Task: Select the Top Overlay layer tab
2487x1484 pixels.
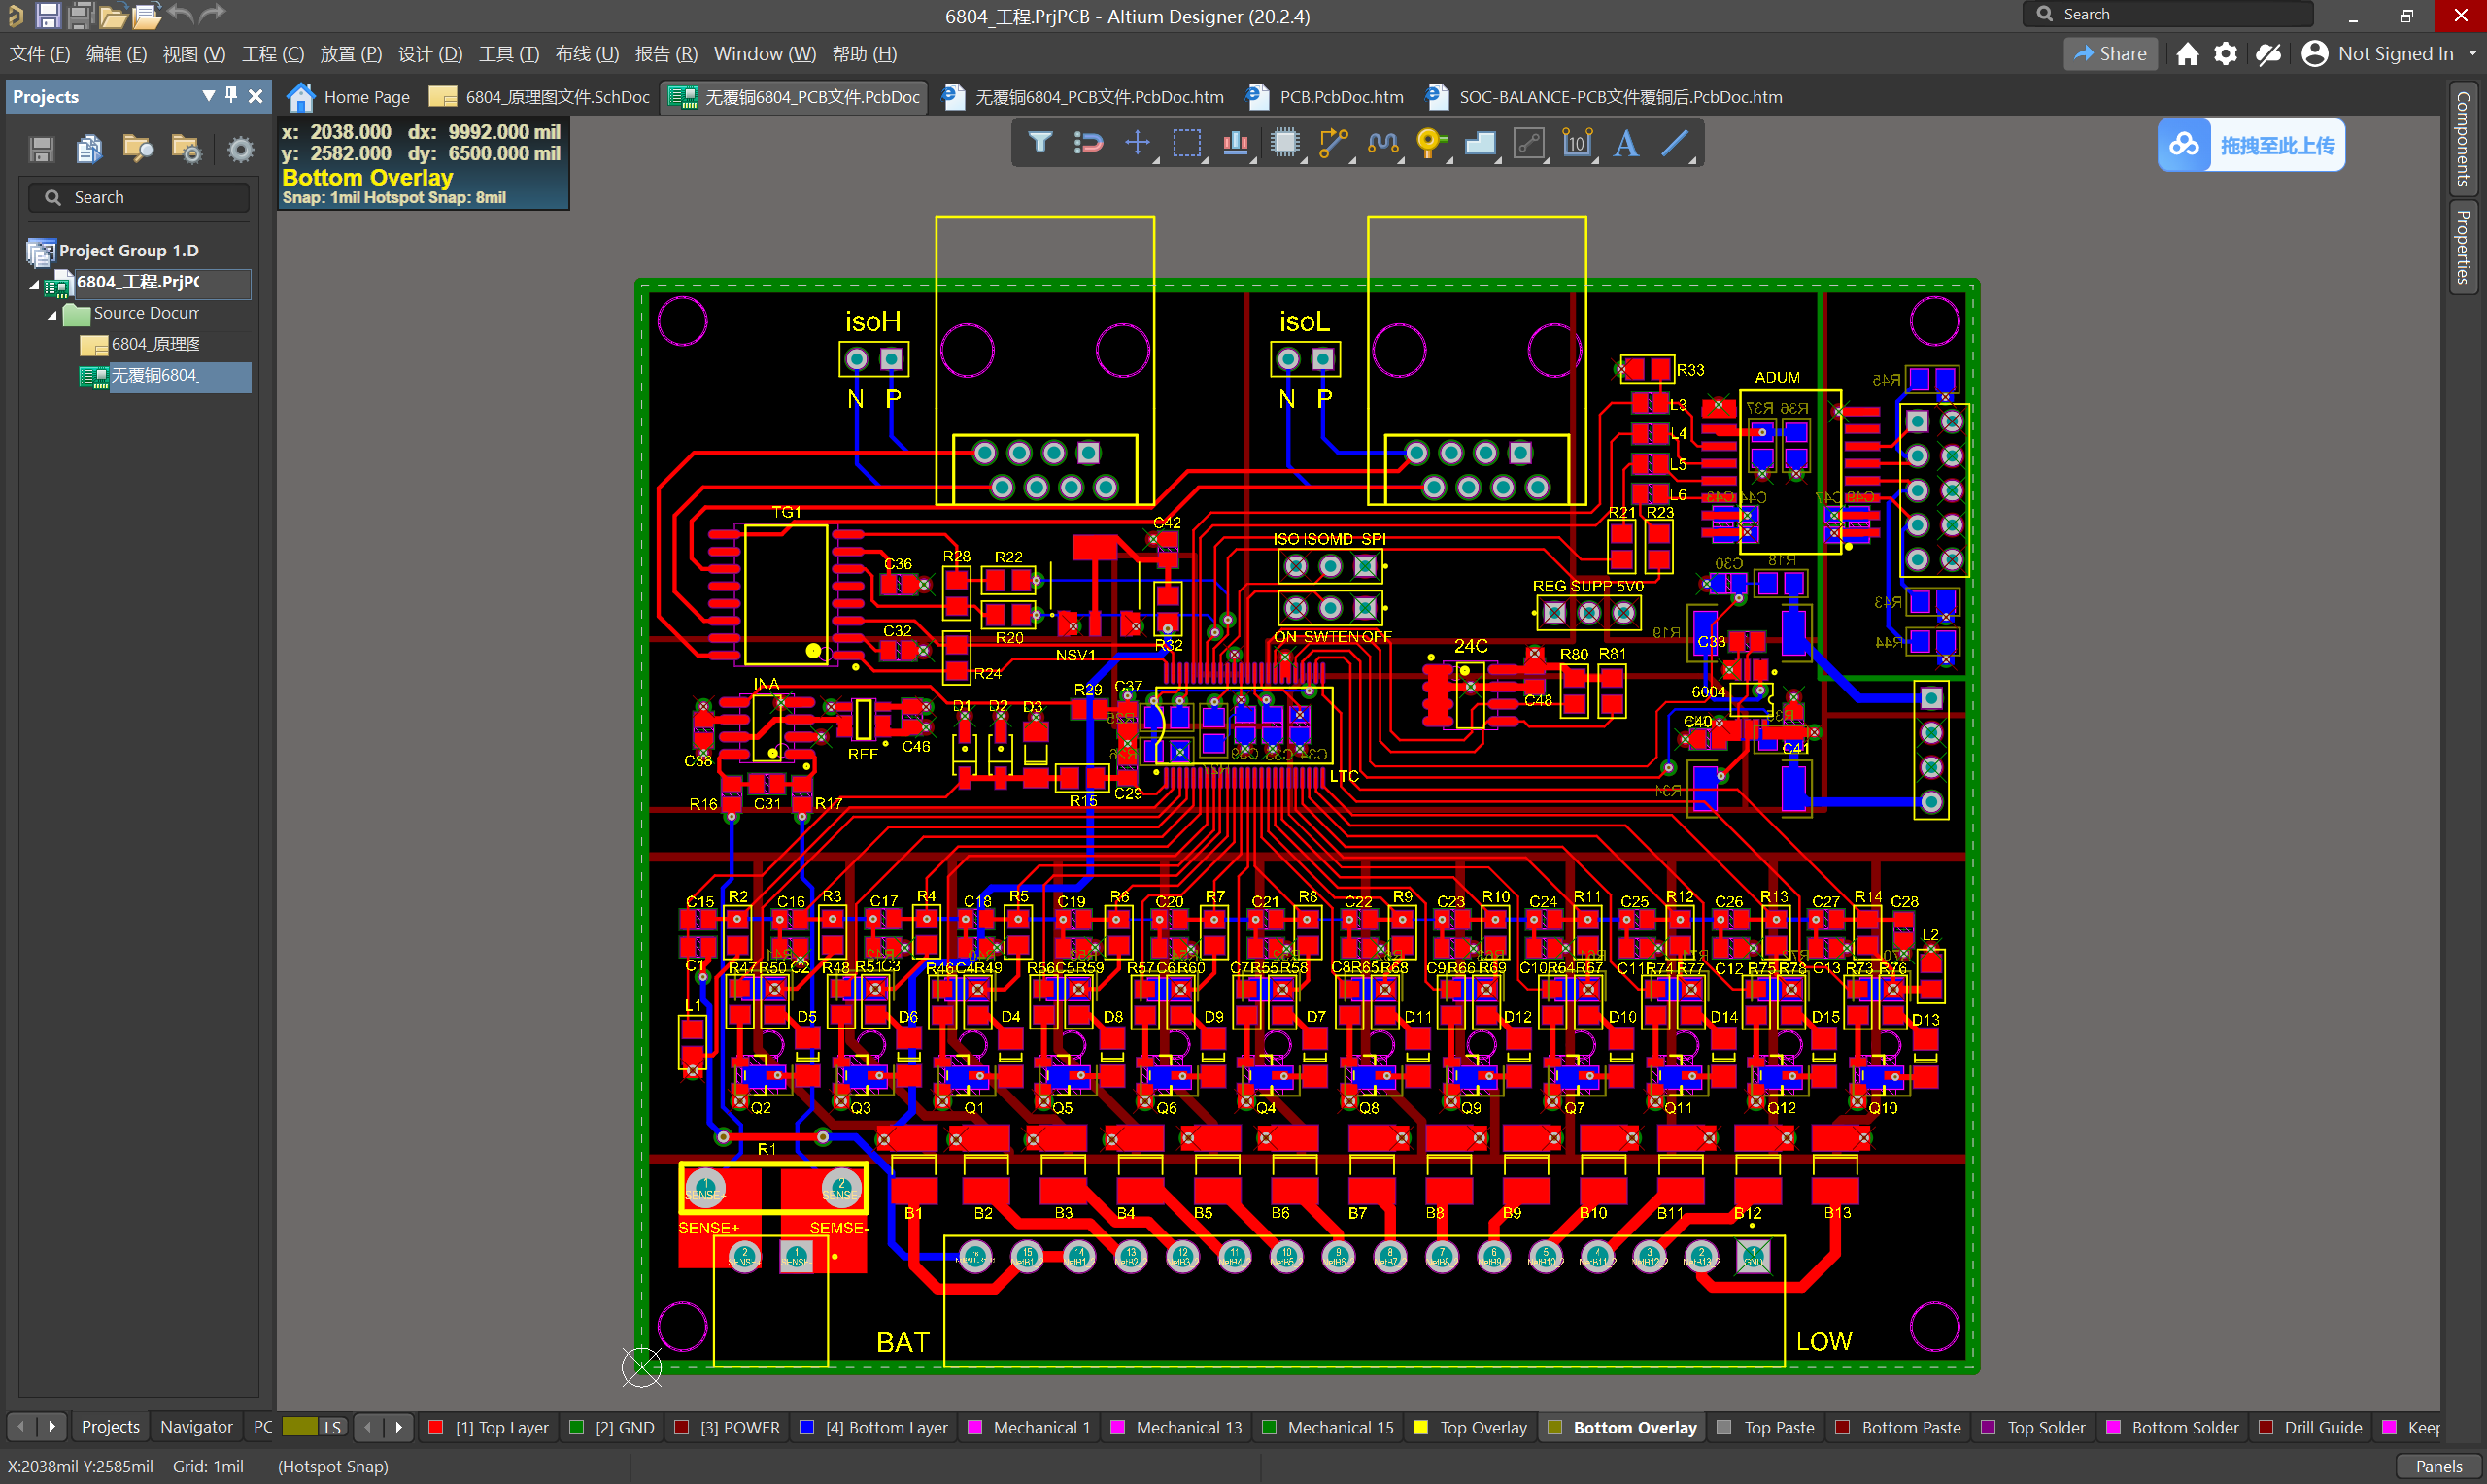Action: [x=1470, y=1427]
